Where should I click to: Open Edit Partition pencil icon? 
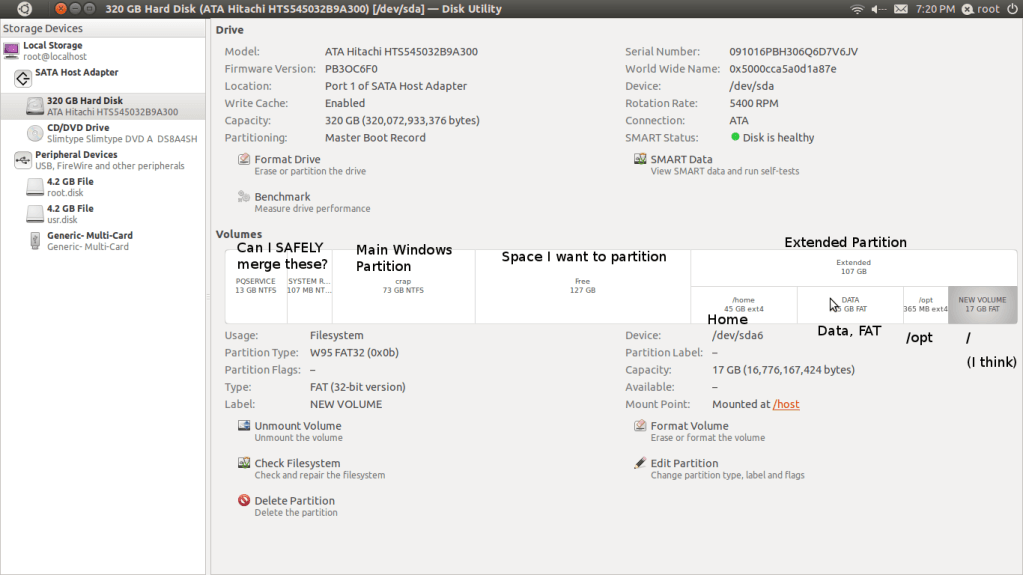point(640,464)
